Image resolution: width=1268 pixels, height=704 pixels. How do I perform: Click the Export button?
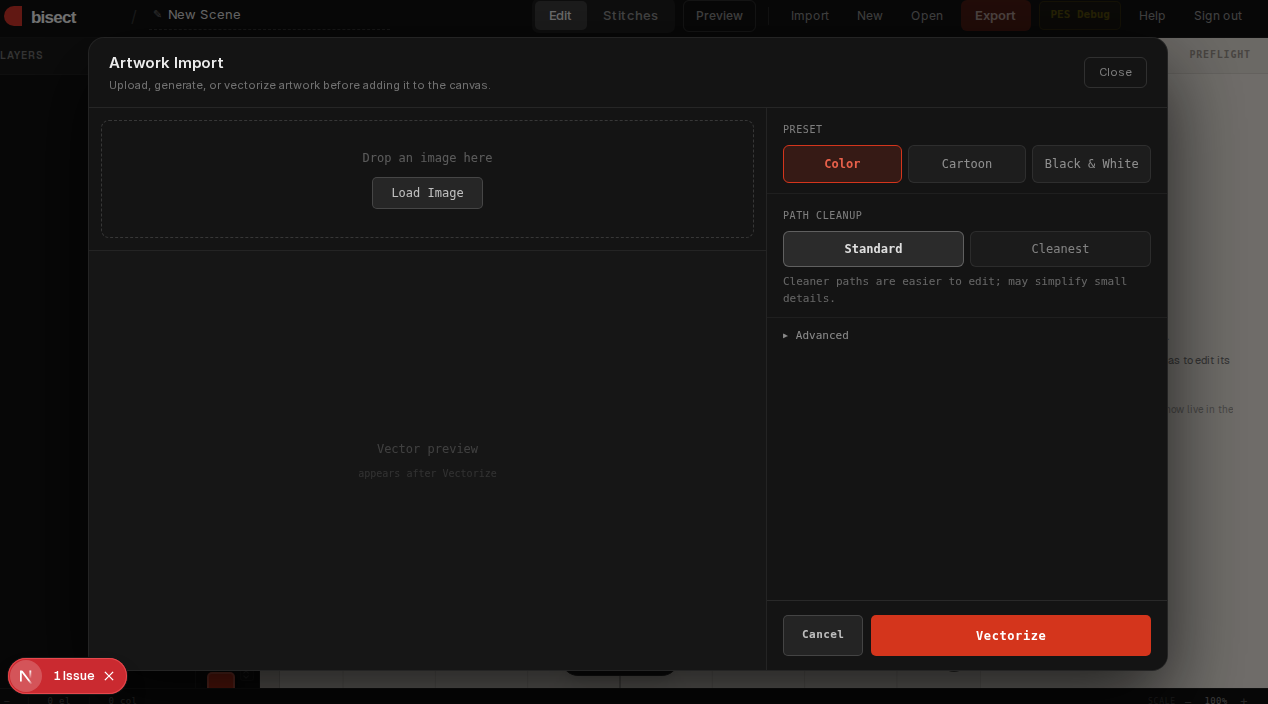[x=995, y=15]
